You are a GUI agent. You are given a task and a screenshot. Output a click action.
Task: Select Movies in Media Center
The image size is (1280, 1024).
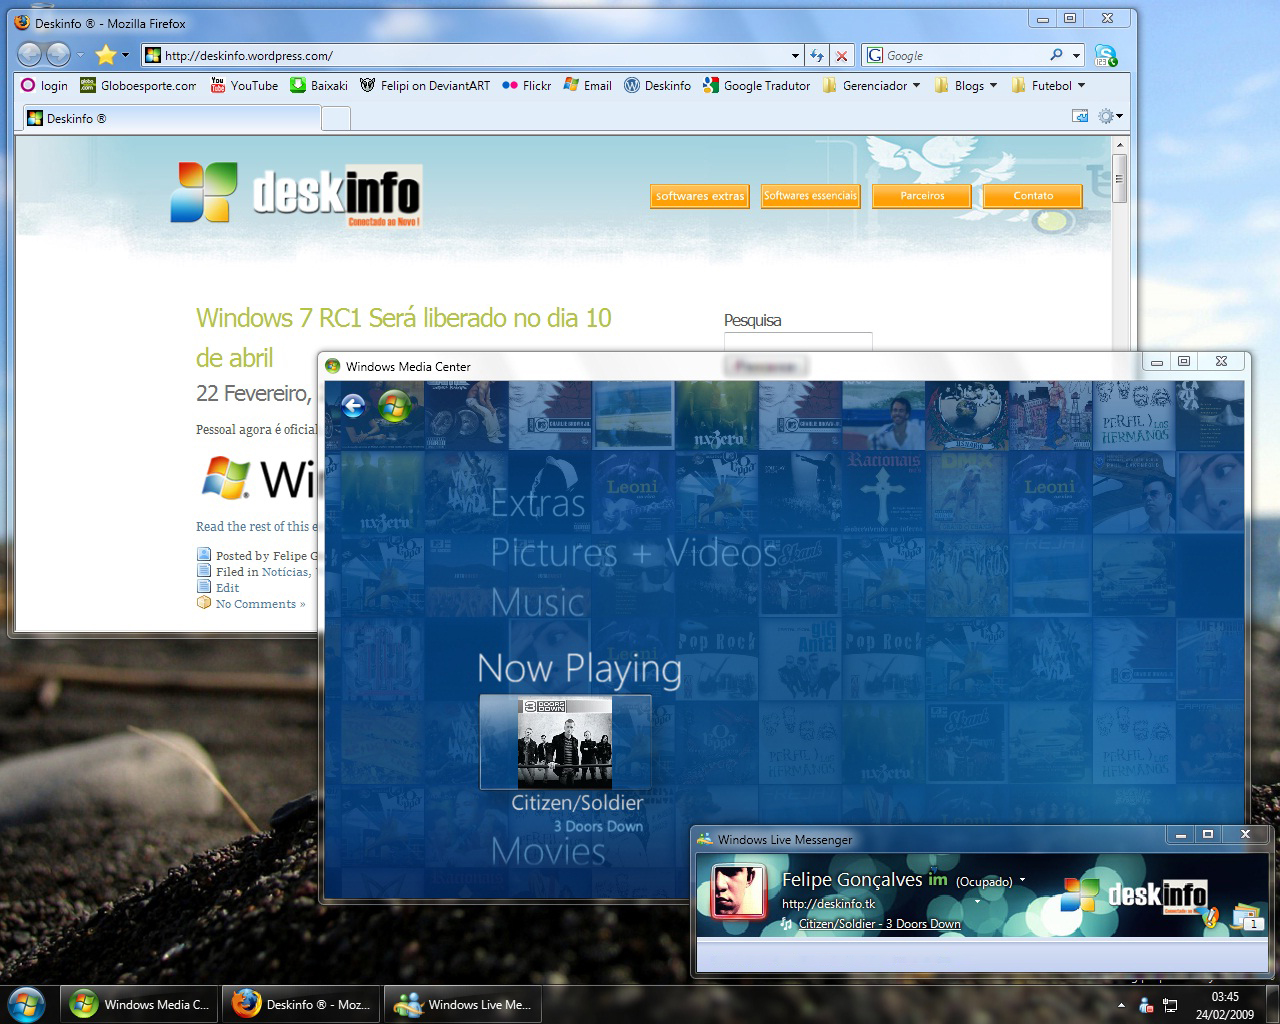pos(548,851)
